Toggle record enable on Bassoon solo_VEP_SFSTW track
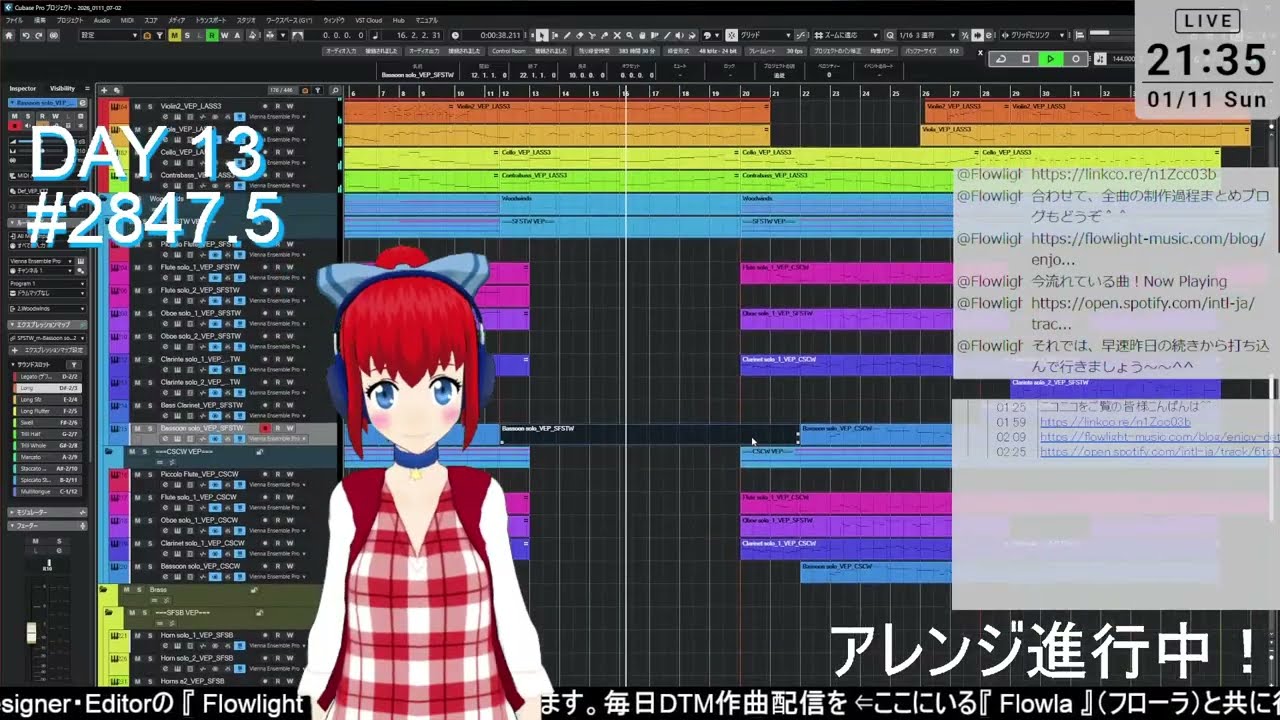This screenshot has width=1280, height=720. click(x=265, y=429)
